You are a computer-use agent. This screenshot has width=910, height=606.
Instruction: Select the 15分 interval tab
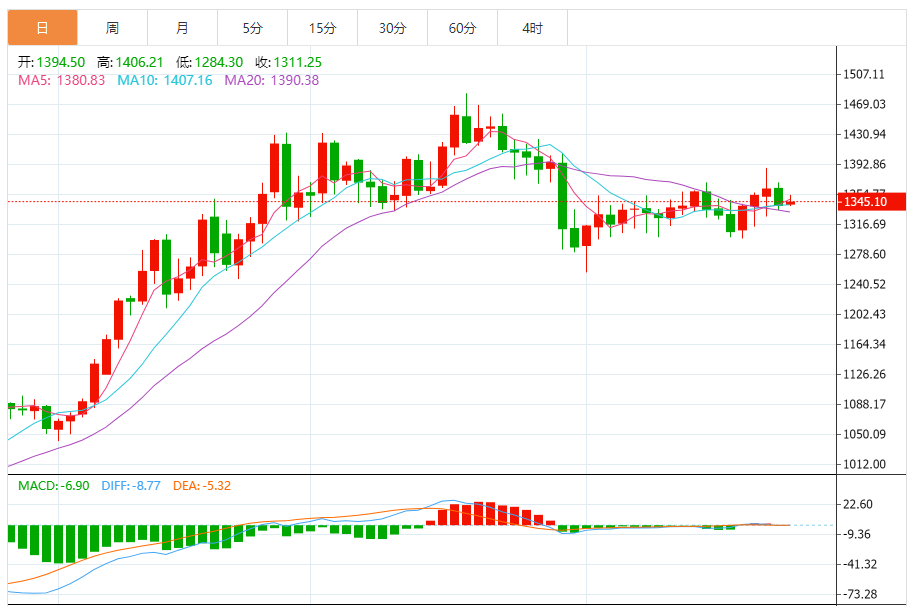pos(322,28)
